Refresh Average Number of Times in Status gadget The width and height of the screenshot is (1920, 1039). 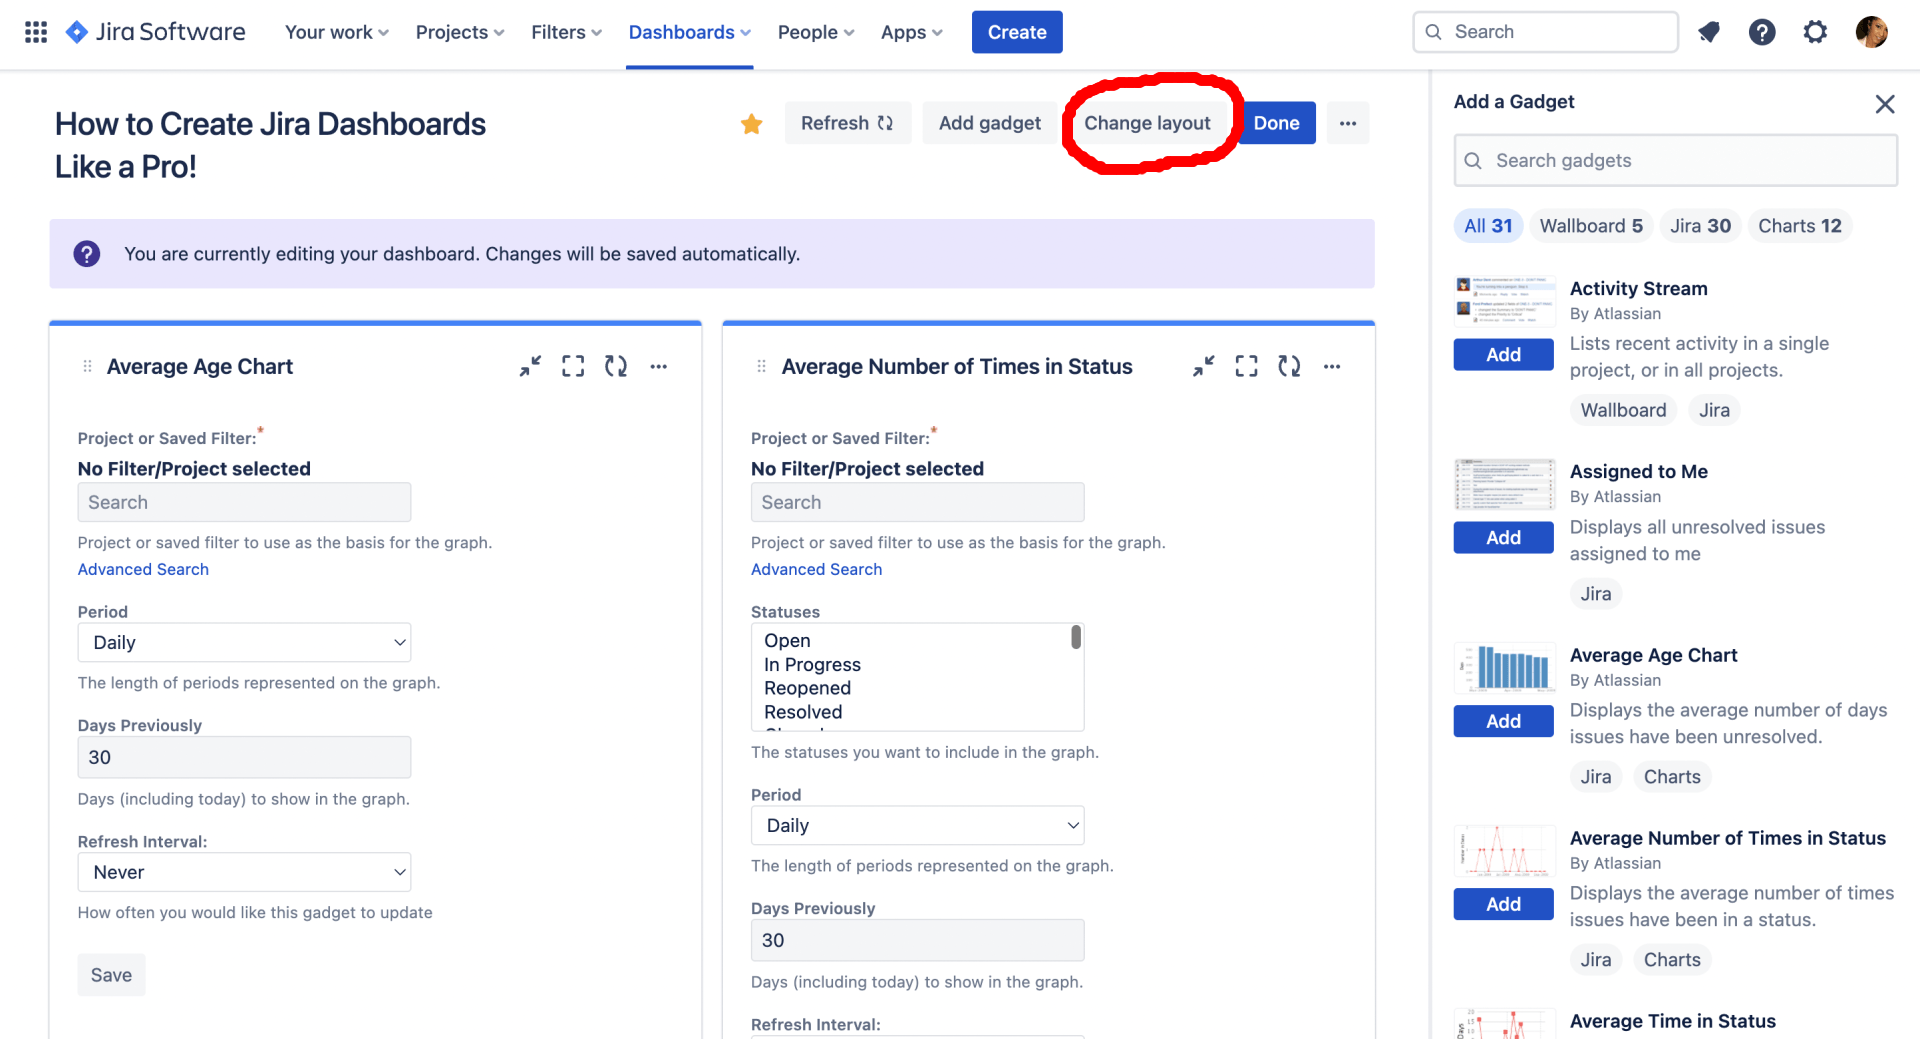pyautogui.click(x=1290, y=366)
